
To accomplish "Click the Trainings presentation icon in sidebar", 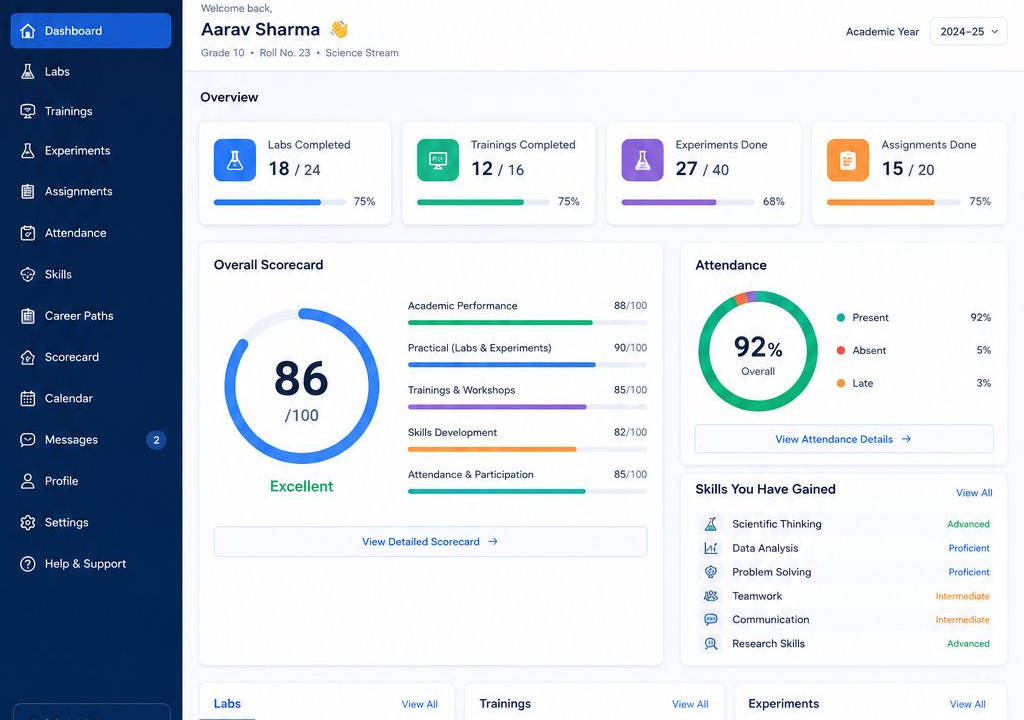I will (27, 111).
